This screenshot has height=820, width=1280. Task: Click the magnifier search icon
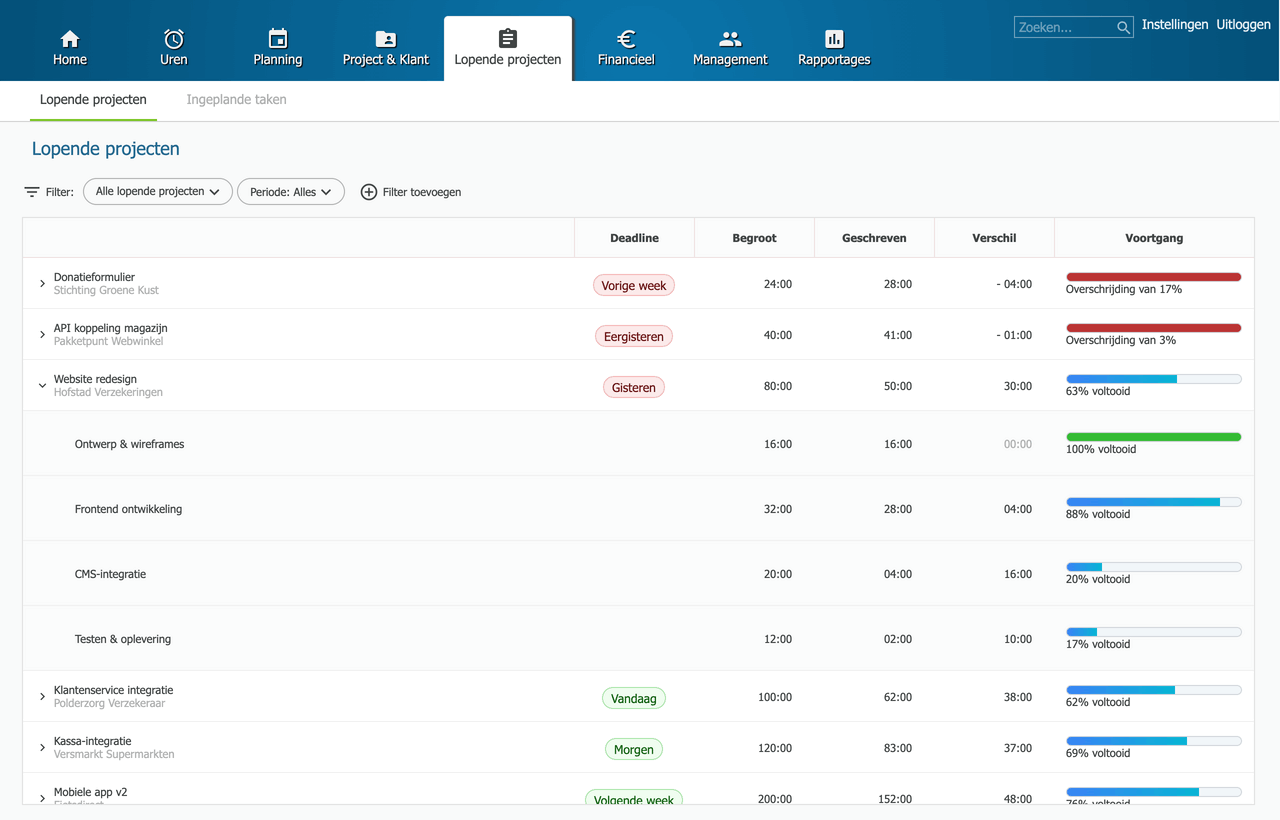[1124, 28]
